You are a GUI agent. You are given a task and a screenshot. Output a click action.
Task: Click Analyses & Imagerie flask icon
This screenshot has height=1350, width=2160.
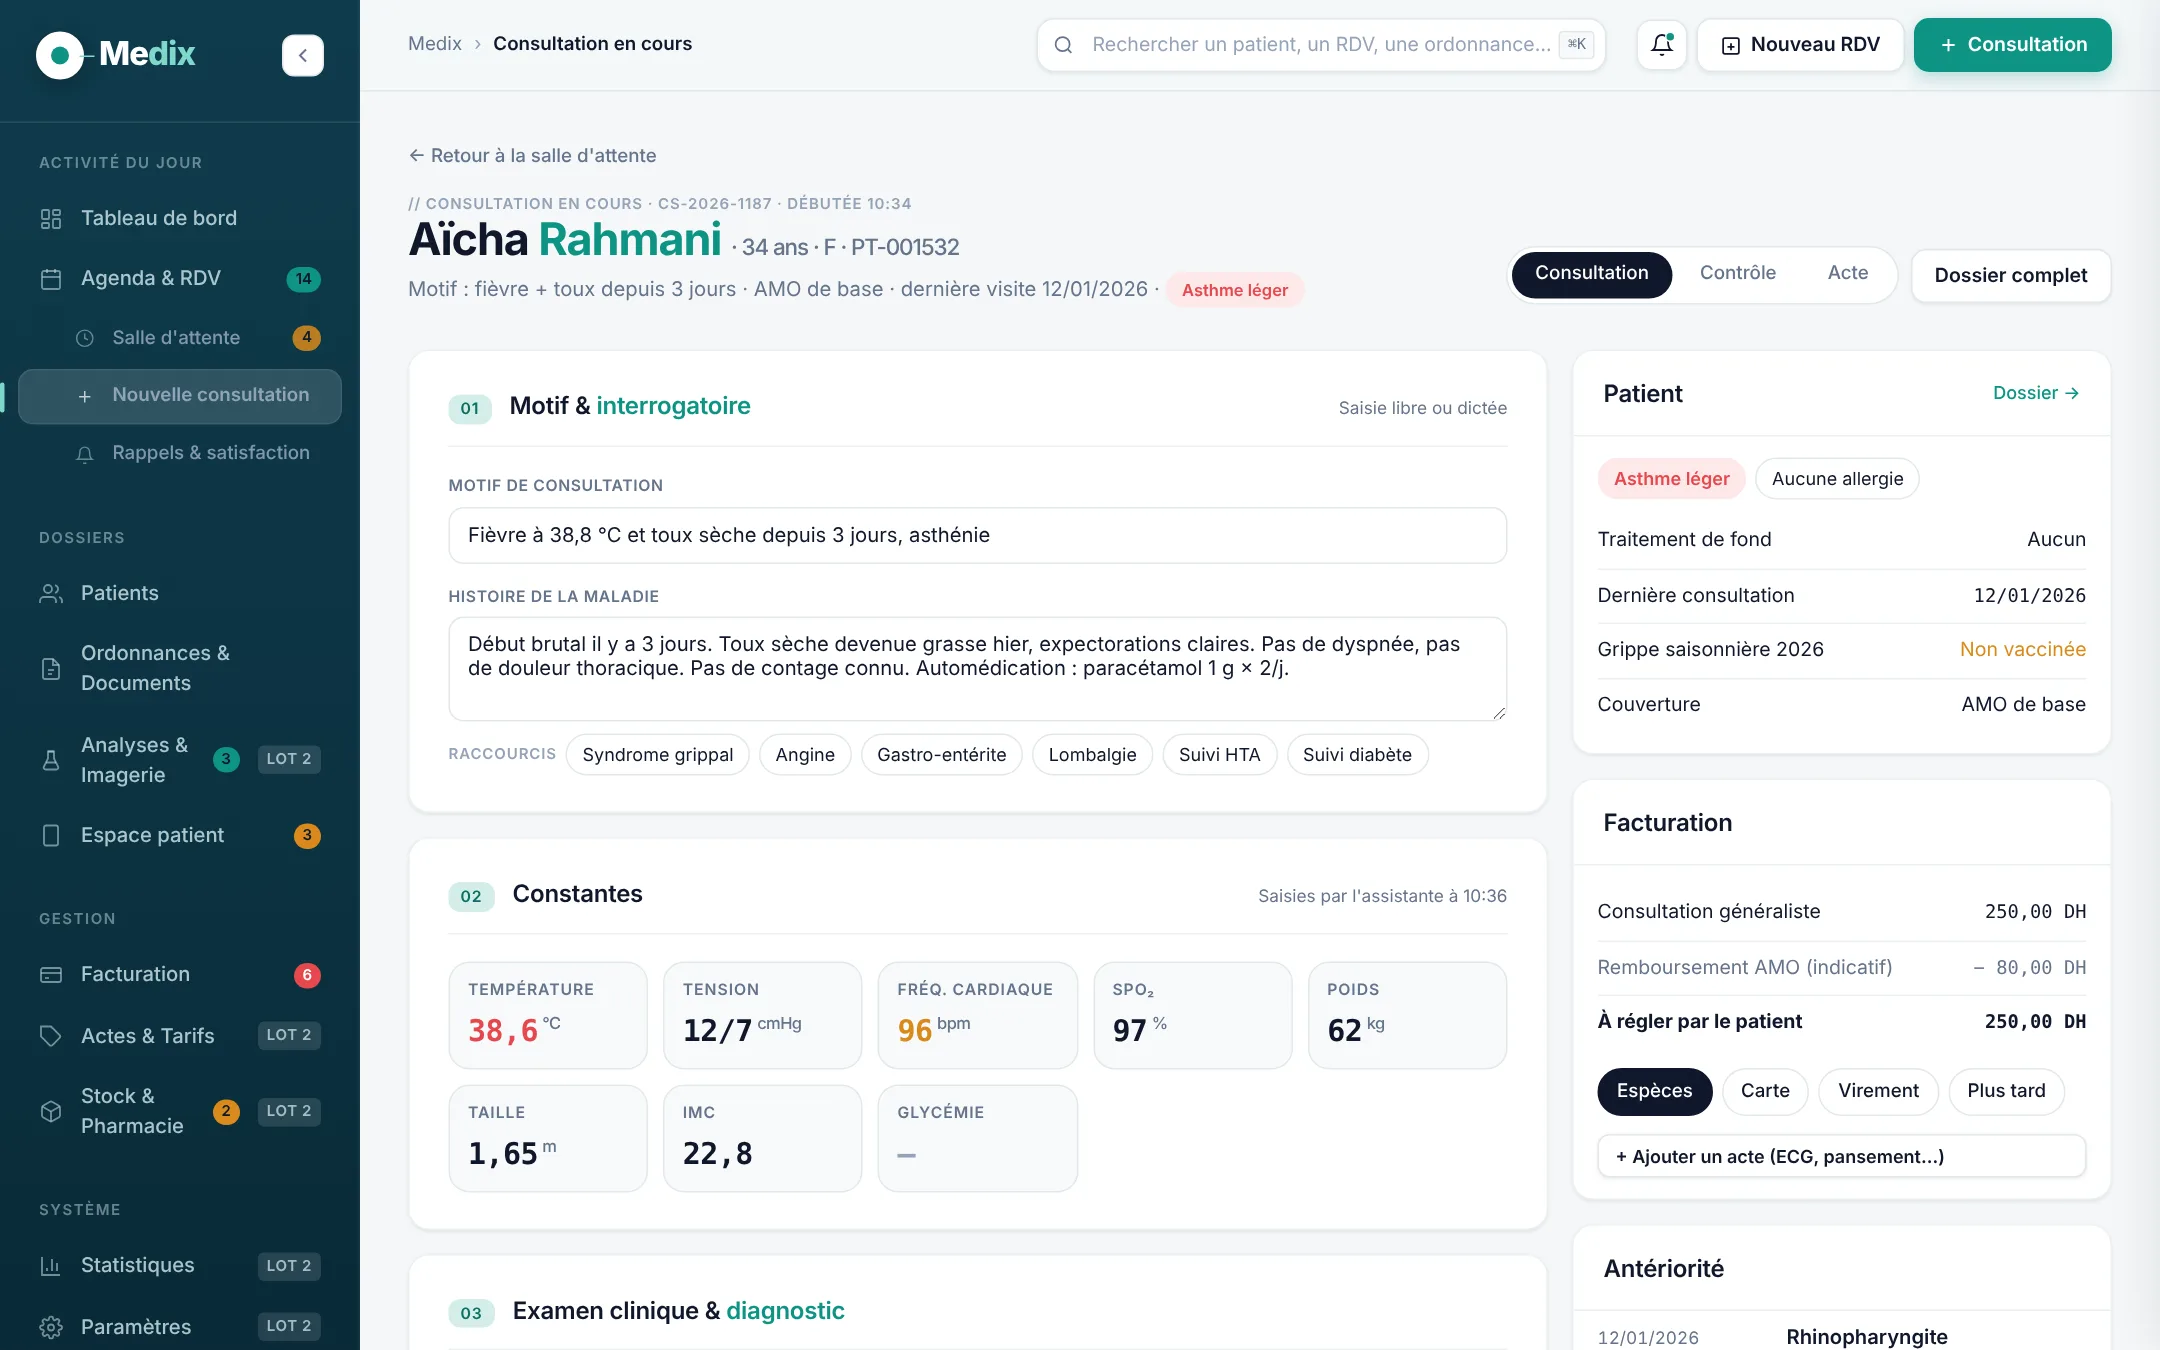pos(51,760)
